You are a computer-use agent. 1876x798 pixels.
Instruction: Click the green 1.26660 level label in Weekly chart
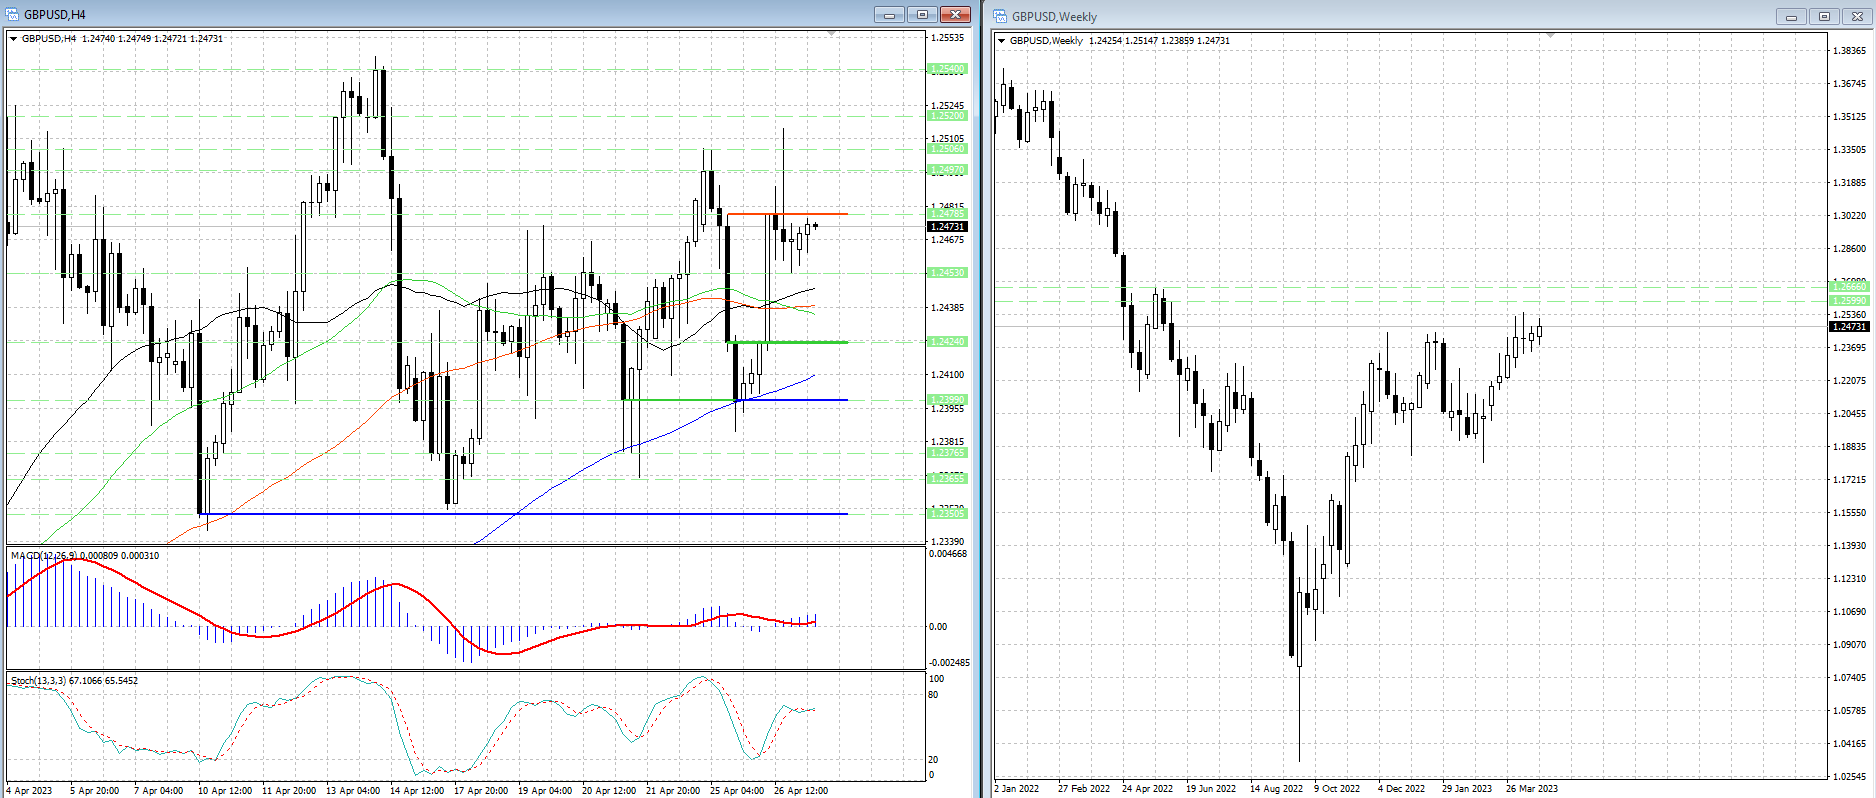coord(1848,287)
